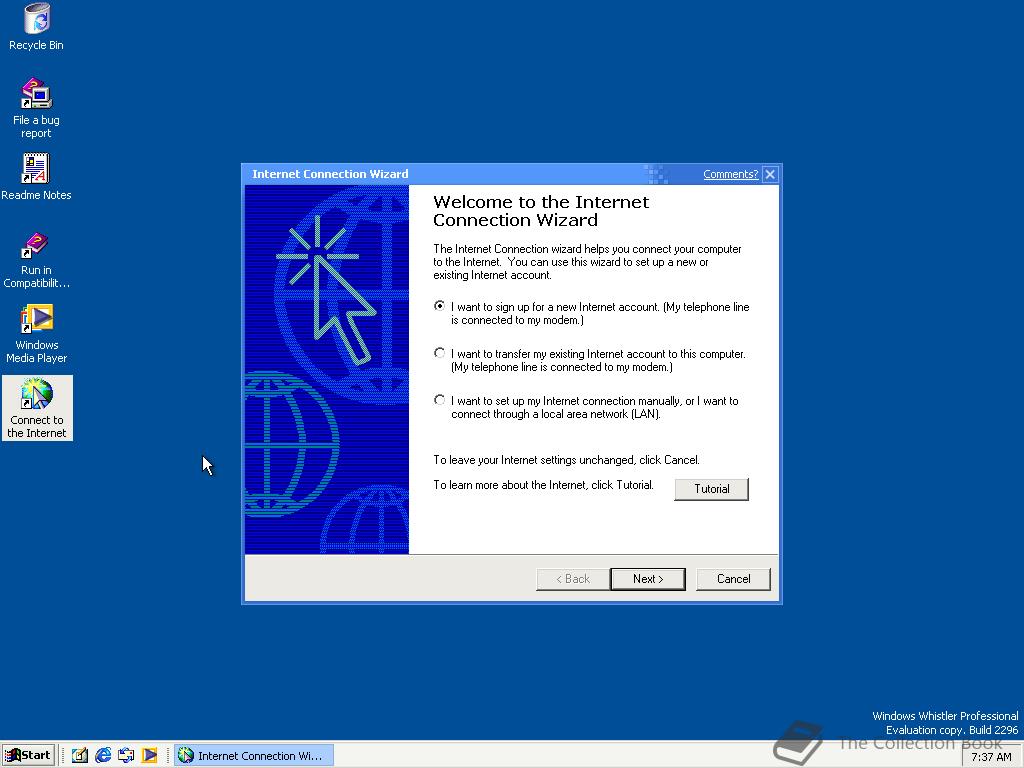Cancel the Internet Connection Wizard
The image size is (1024, 768).
pyautogui.click(x=733, y=579)
